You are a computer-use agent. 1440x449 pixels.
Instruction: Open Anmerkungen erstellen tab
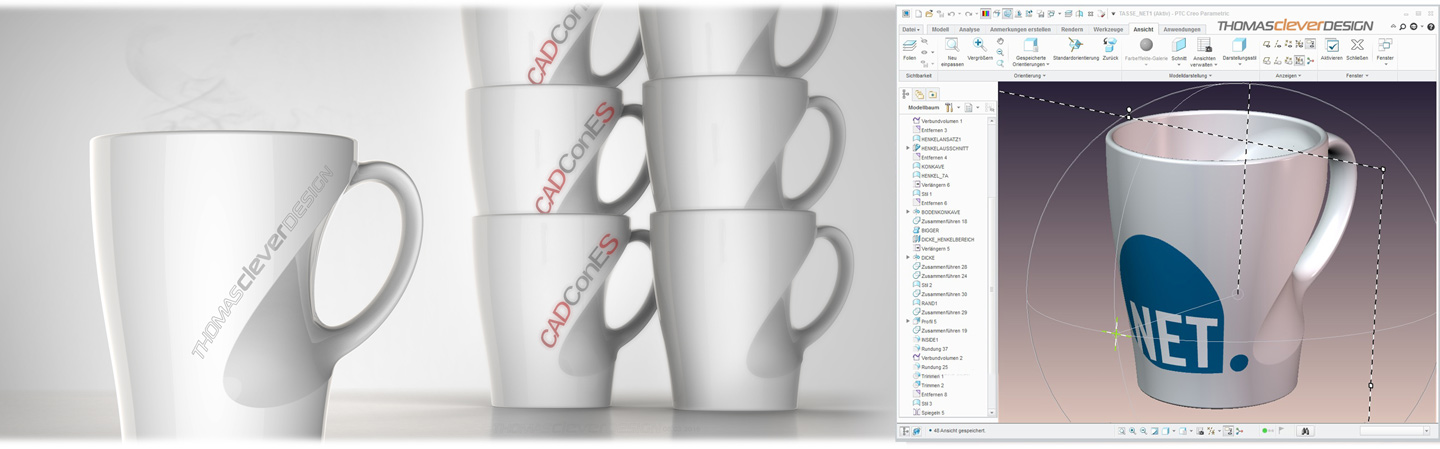point(1020,29)
